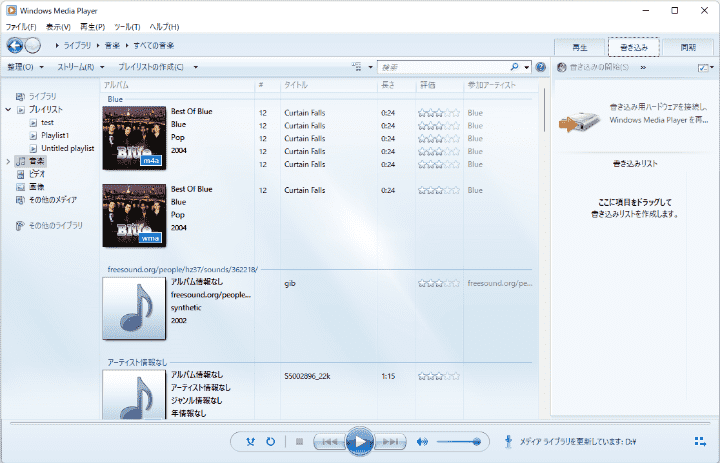Switch to Now Playing mode icon
The width and height of the screenshot is (720, 463).
700,441
